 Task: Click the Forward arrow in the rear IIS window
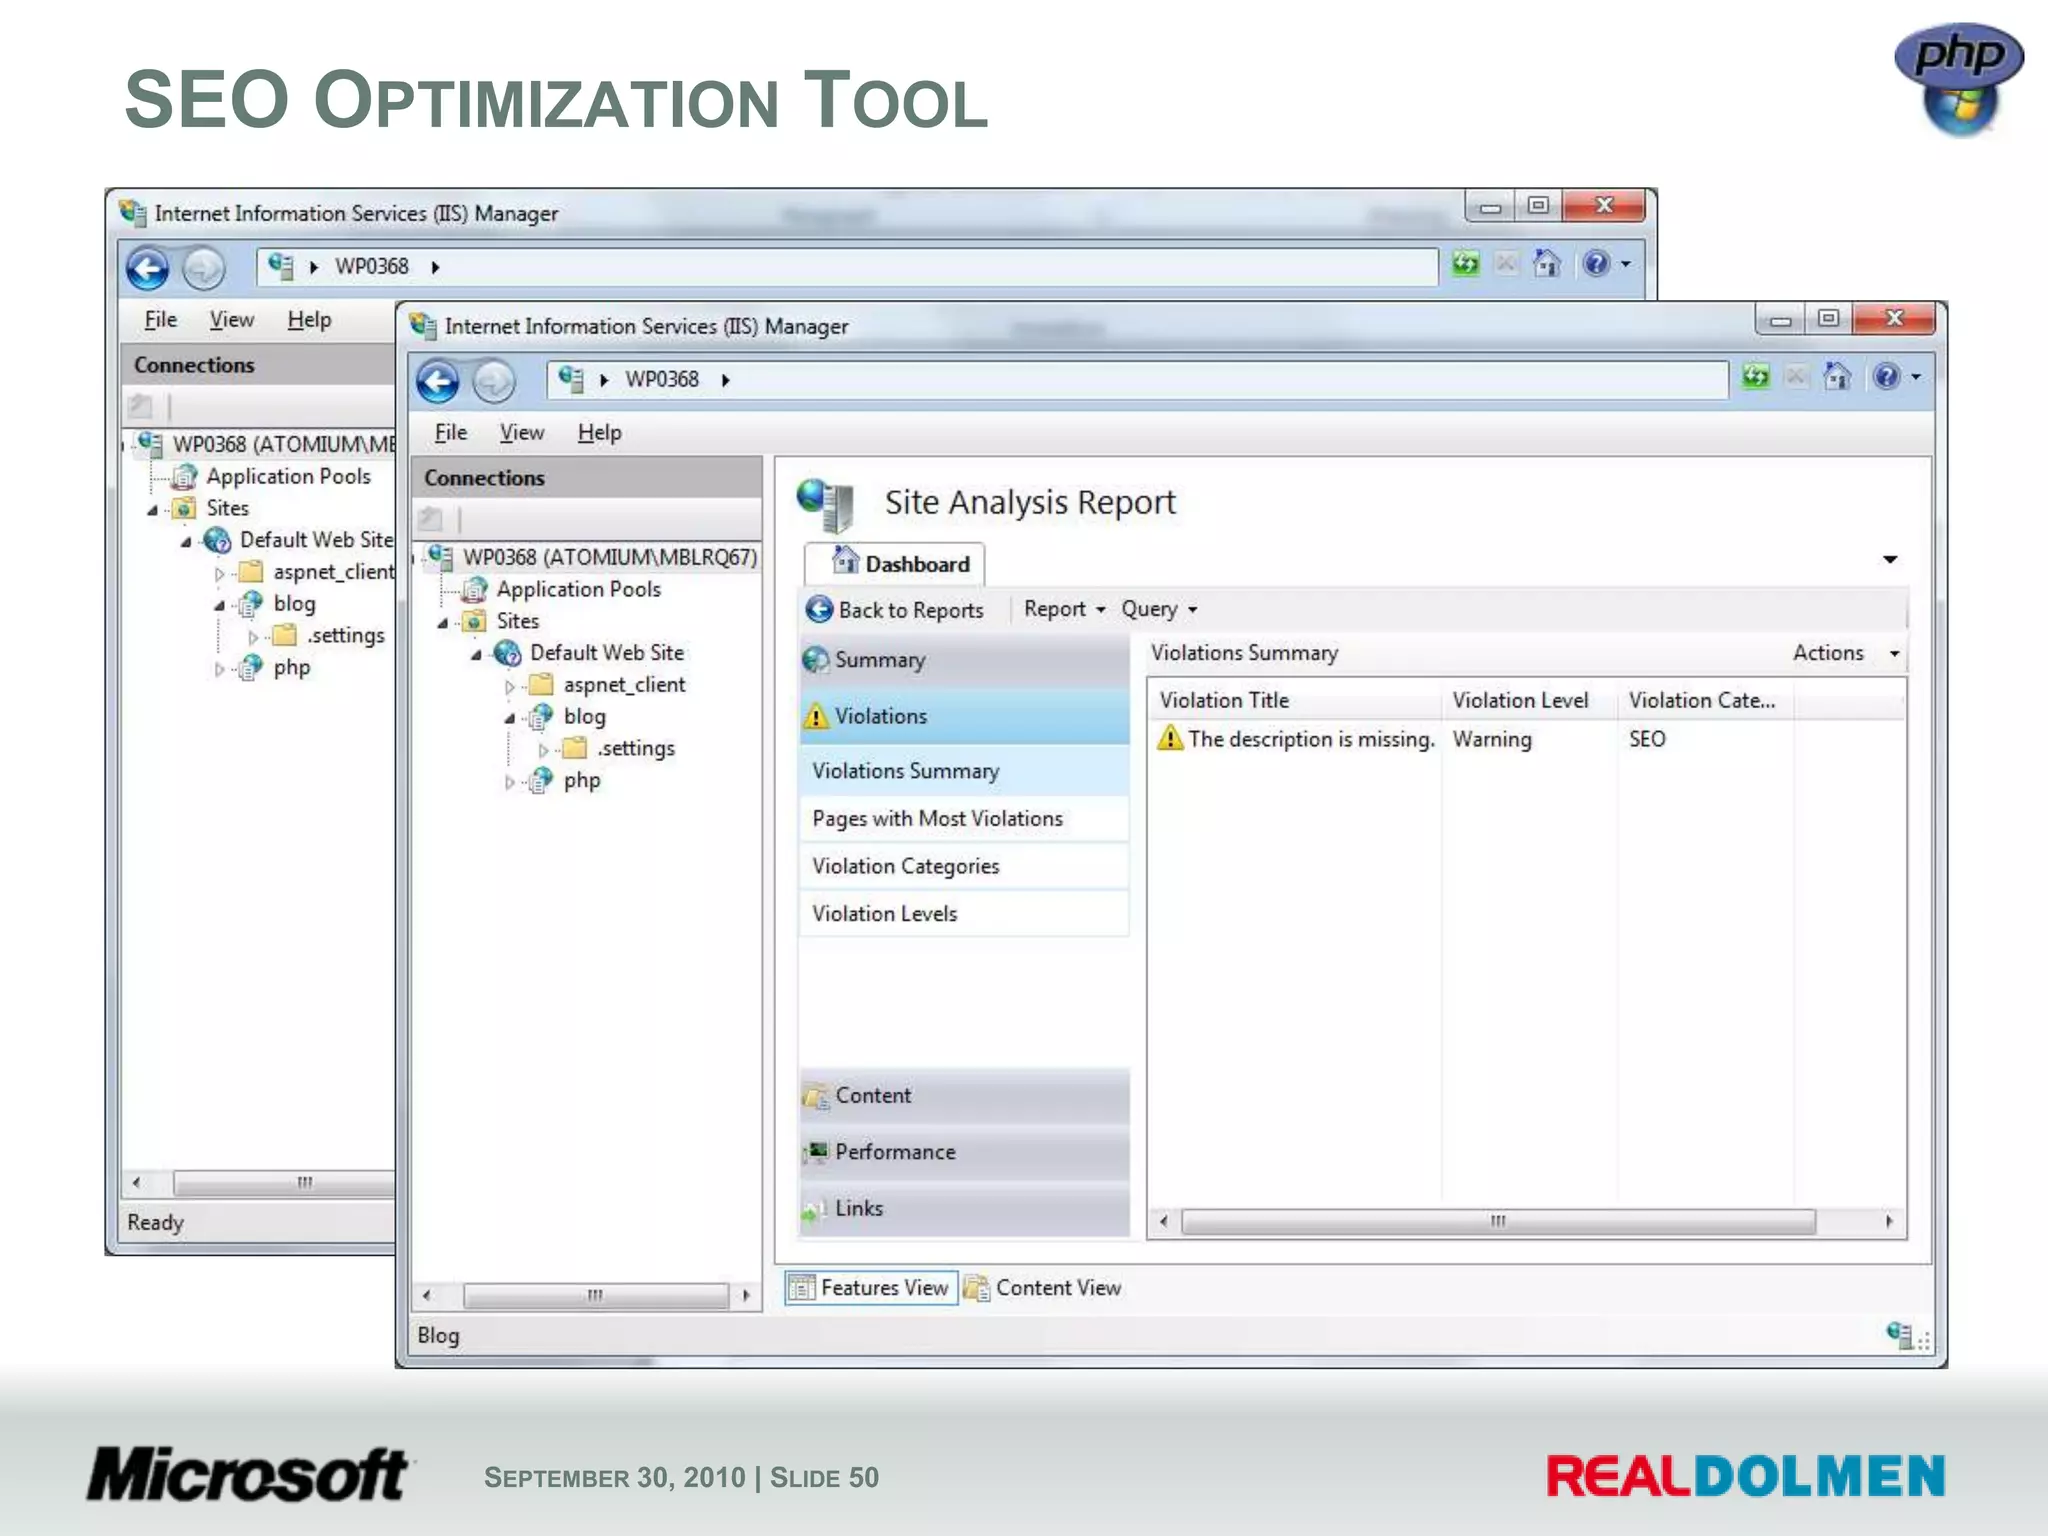203,268
